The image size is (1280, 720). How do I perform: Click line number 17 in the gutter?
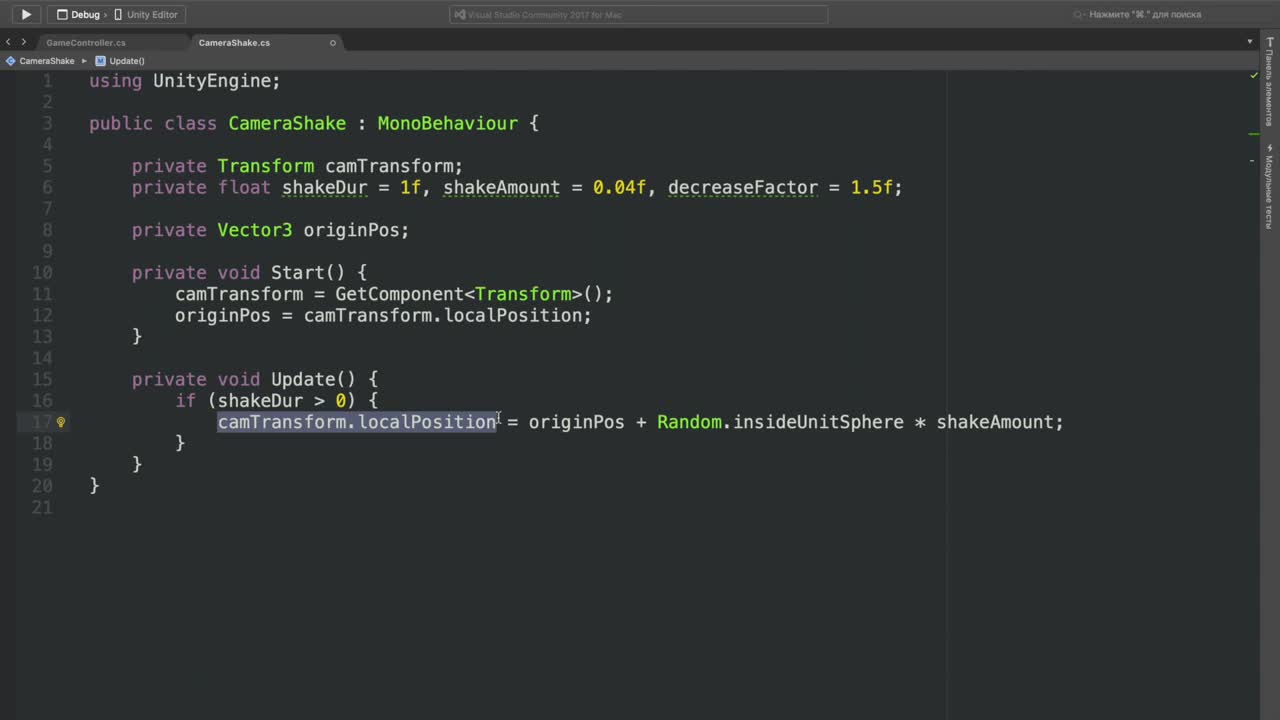[41, 422]
